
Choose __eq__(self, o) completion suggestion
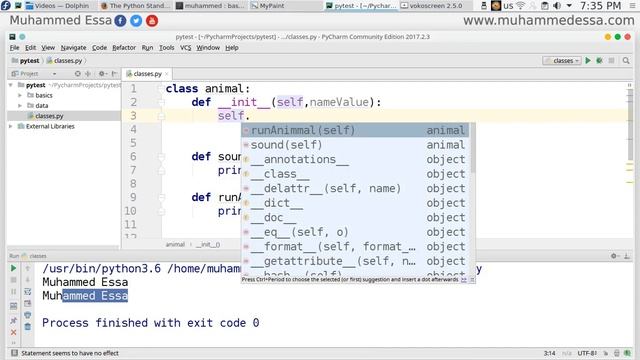tap(355, 232)
